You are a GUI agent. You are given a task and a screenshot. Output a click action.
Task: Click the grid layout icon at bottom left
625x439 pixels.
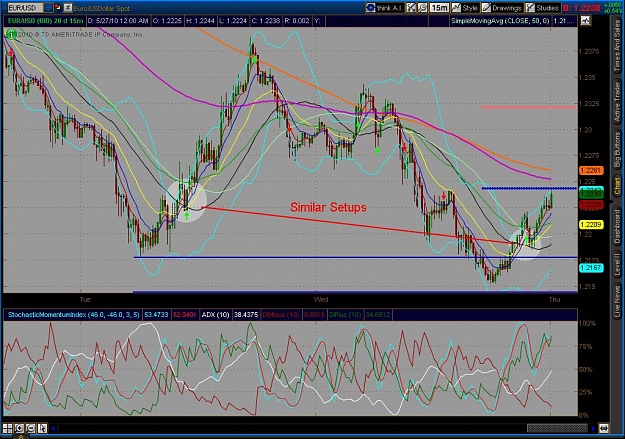tap(8, 428)
